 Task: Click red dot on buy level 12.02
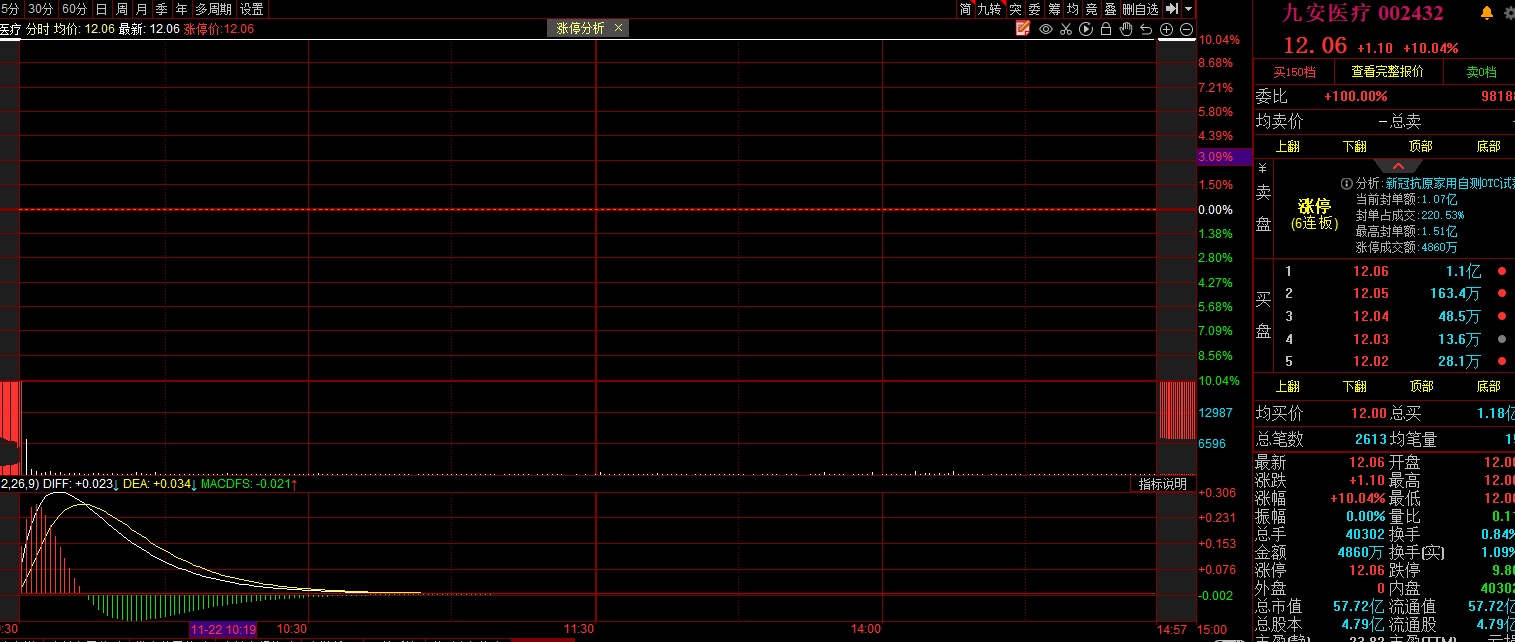click(x=1501, y=361)
